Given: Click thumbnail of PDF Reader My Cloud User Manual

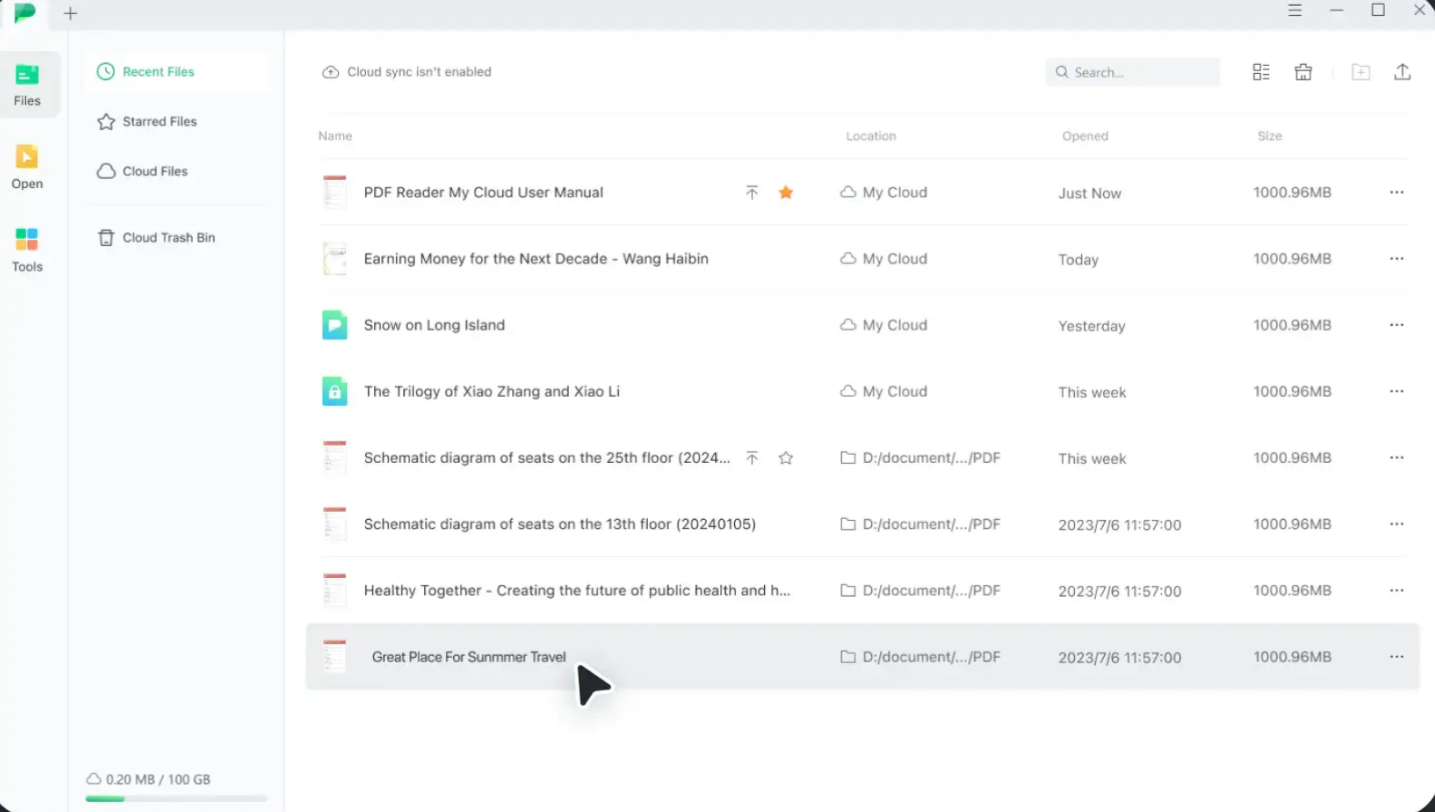Looking at the screenshot, I should pos(335,192).
